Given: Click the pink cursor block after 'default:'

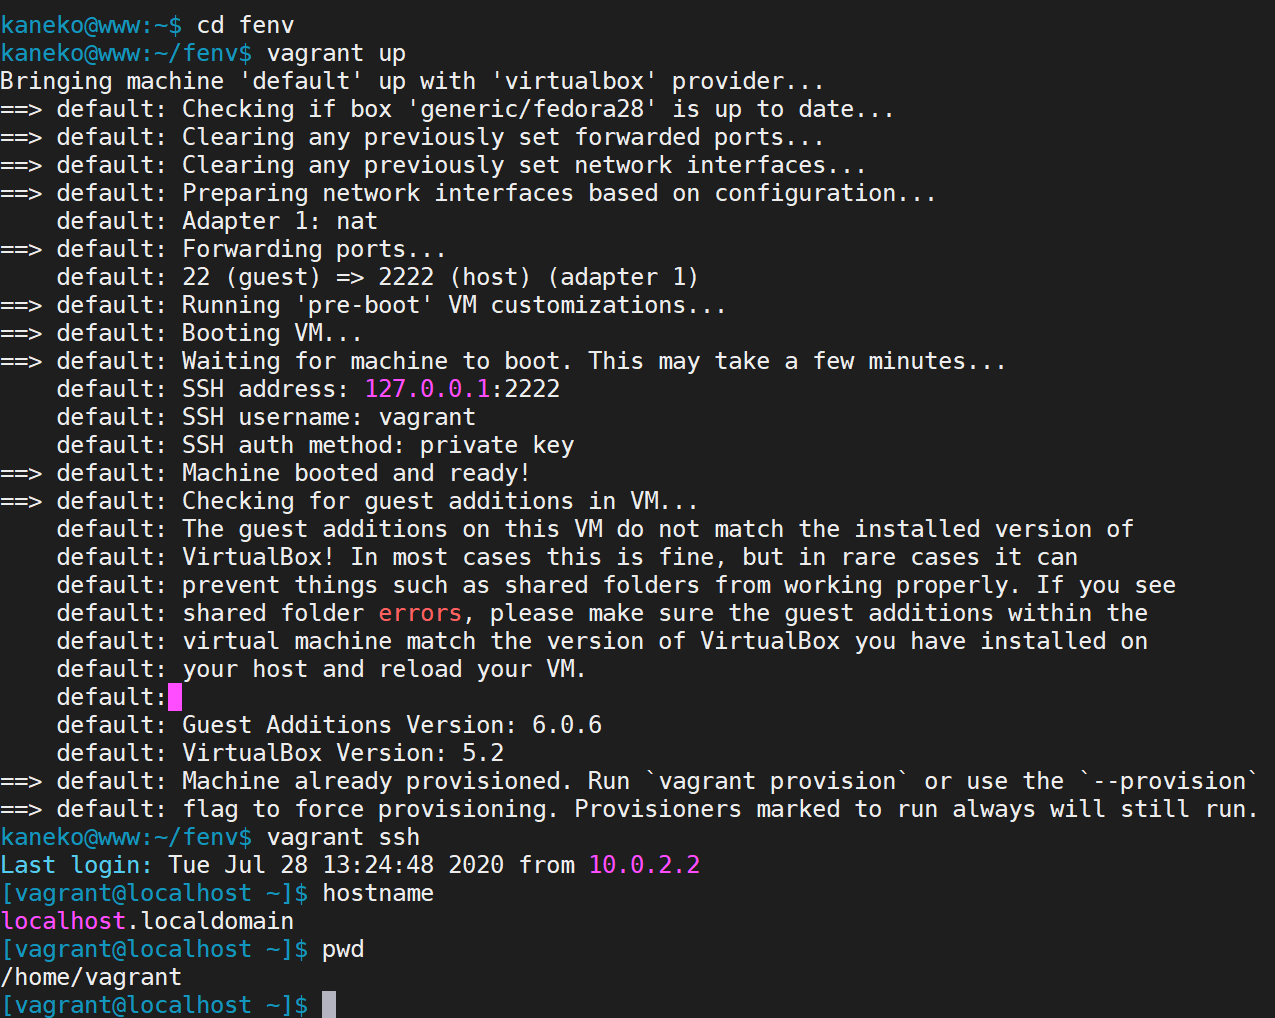Looking at the screenshot, I should click(175, 697).
